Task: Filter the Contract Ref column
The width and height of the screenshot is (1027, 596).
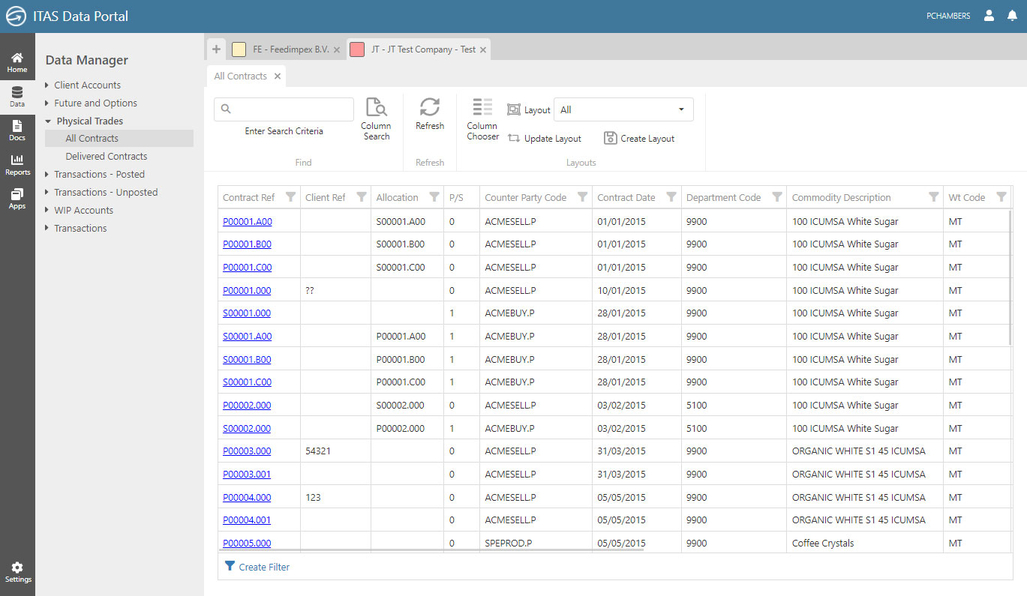Action: coord(290,197)
